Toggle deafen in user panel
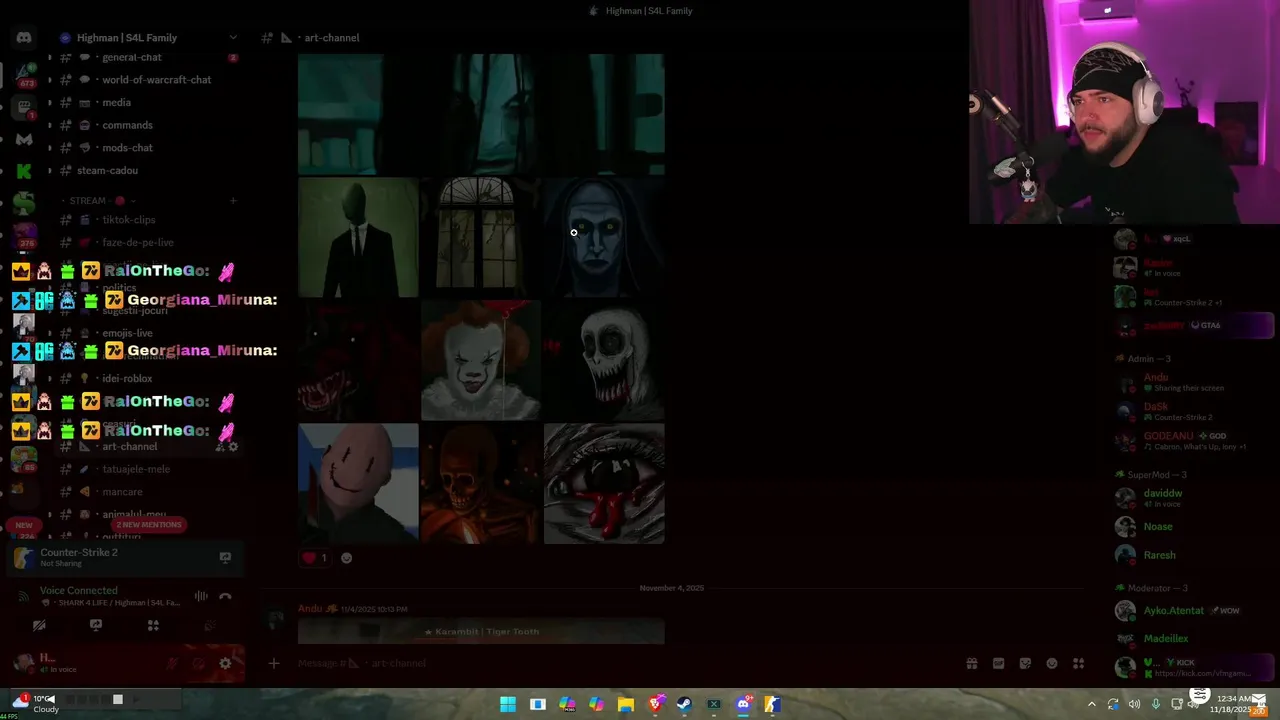 (199, 663)
